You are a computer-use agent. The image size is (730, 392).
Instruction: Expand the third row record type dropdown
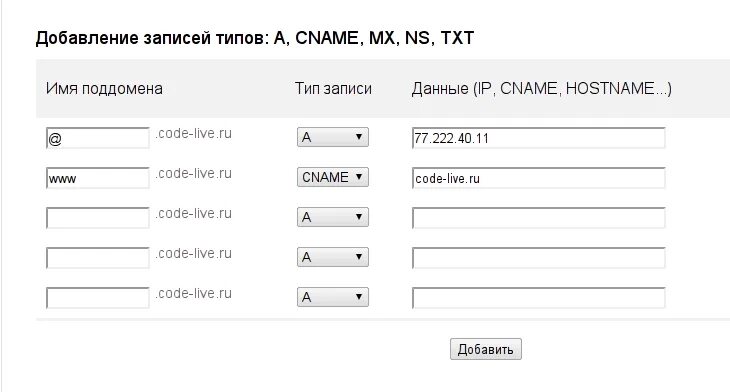tap(333, 217)
